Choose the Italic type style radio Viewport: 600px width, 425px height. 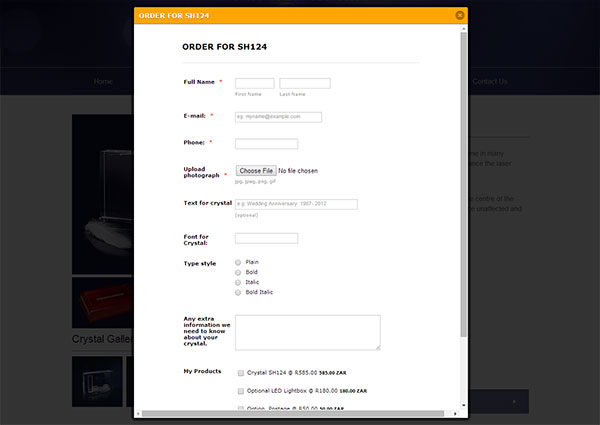[238, 282]
